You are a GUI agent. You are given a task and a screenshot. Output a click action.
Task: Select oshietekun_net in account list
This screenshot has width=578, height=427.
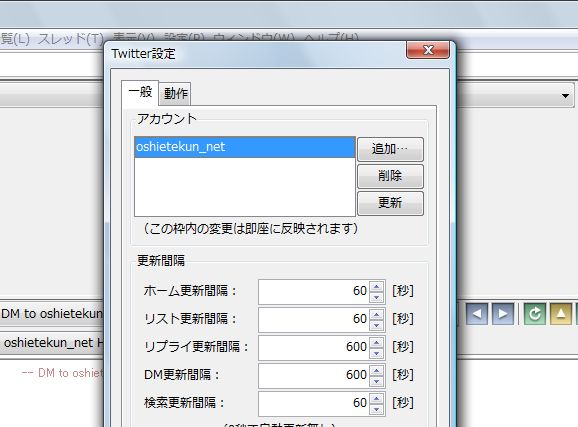point(245,147)
